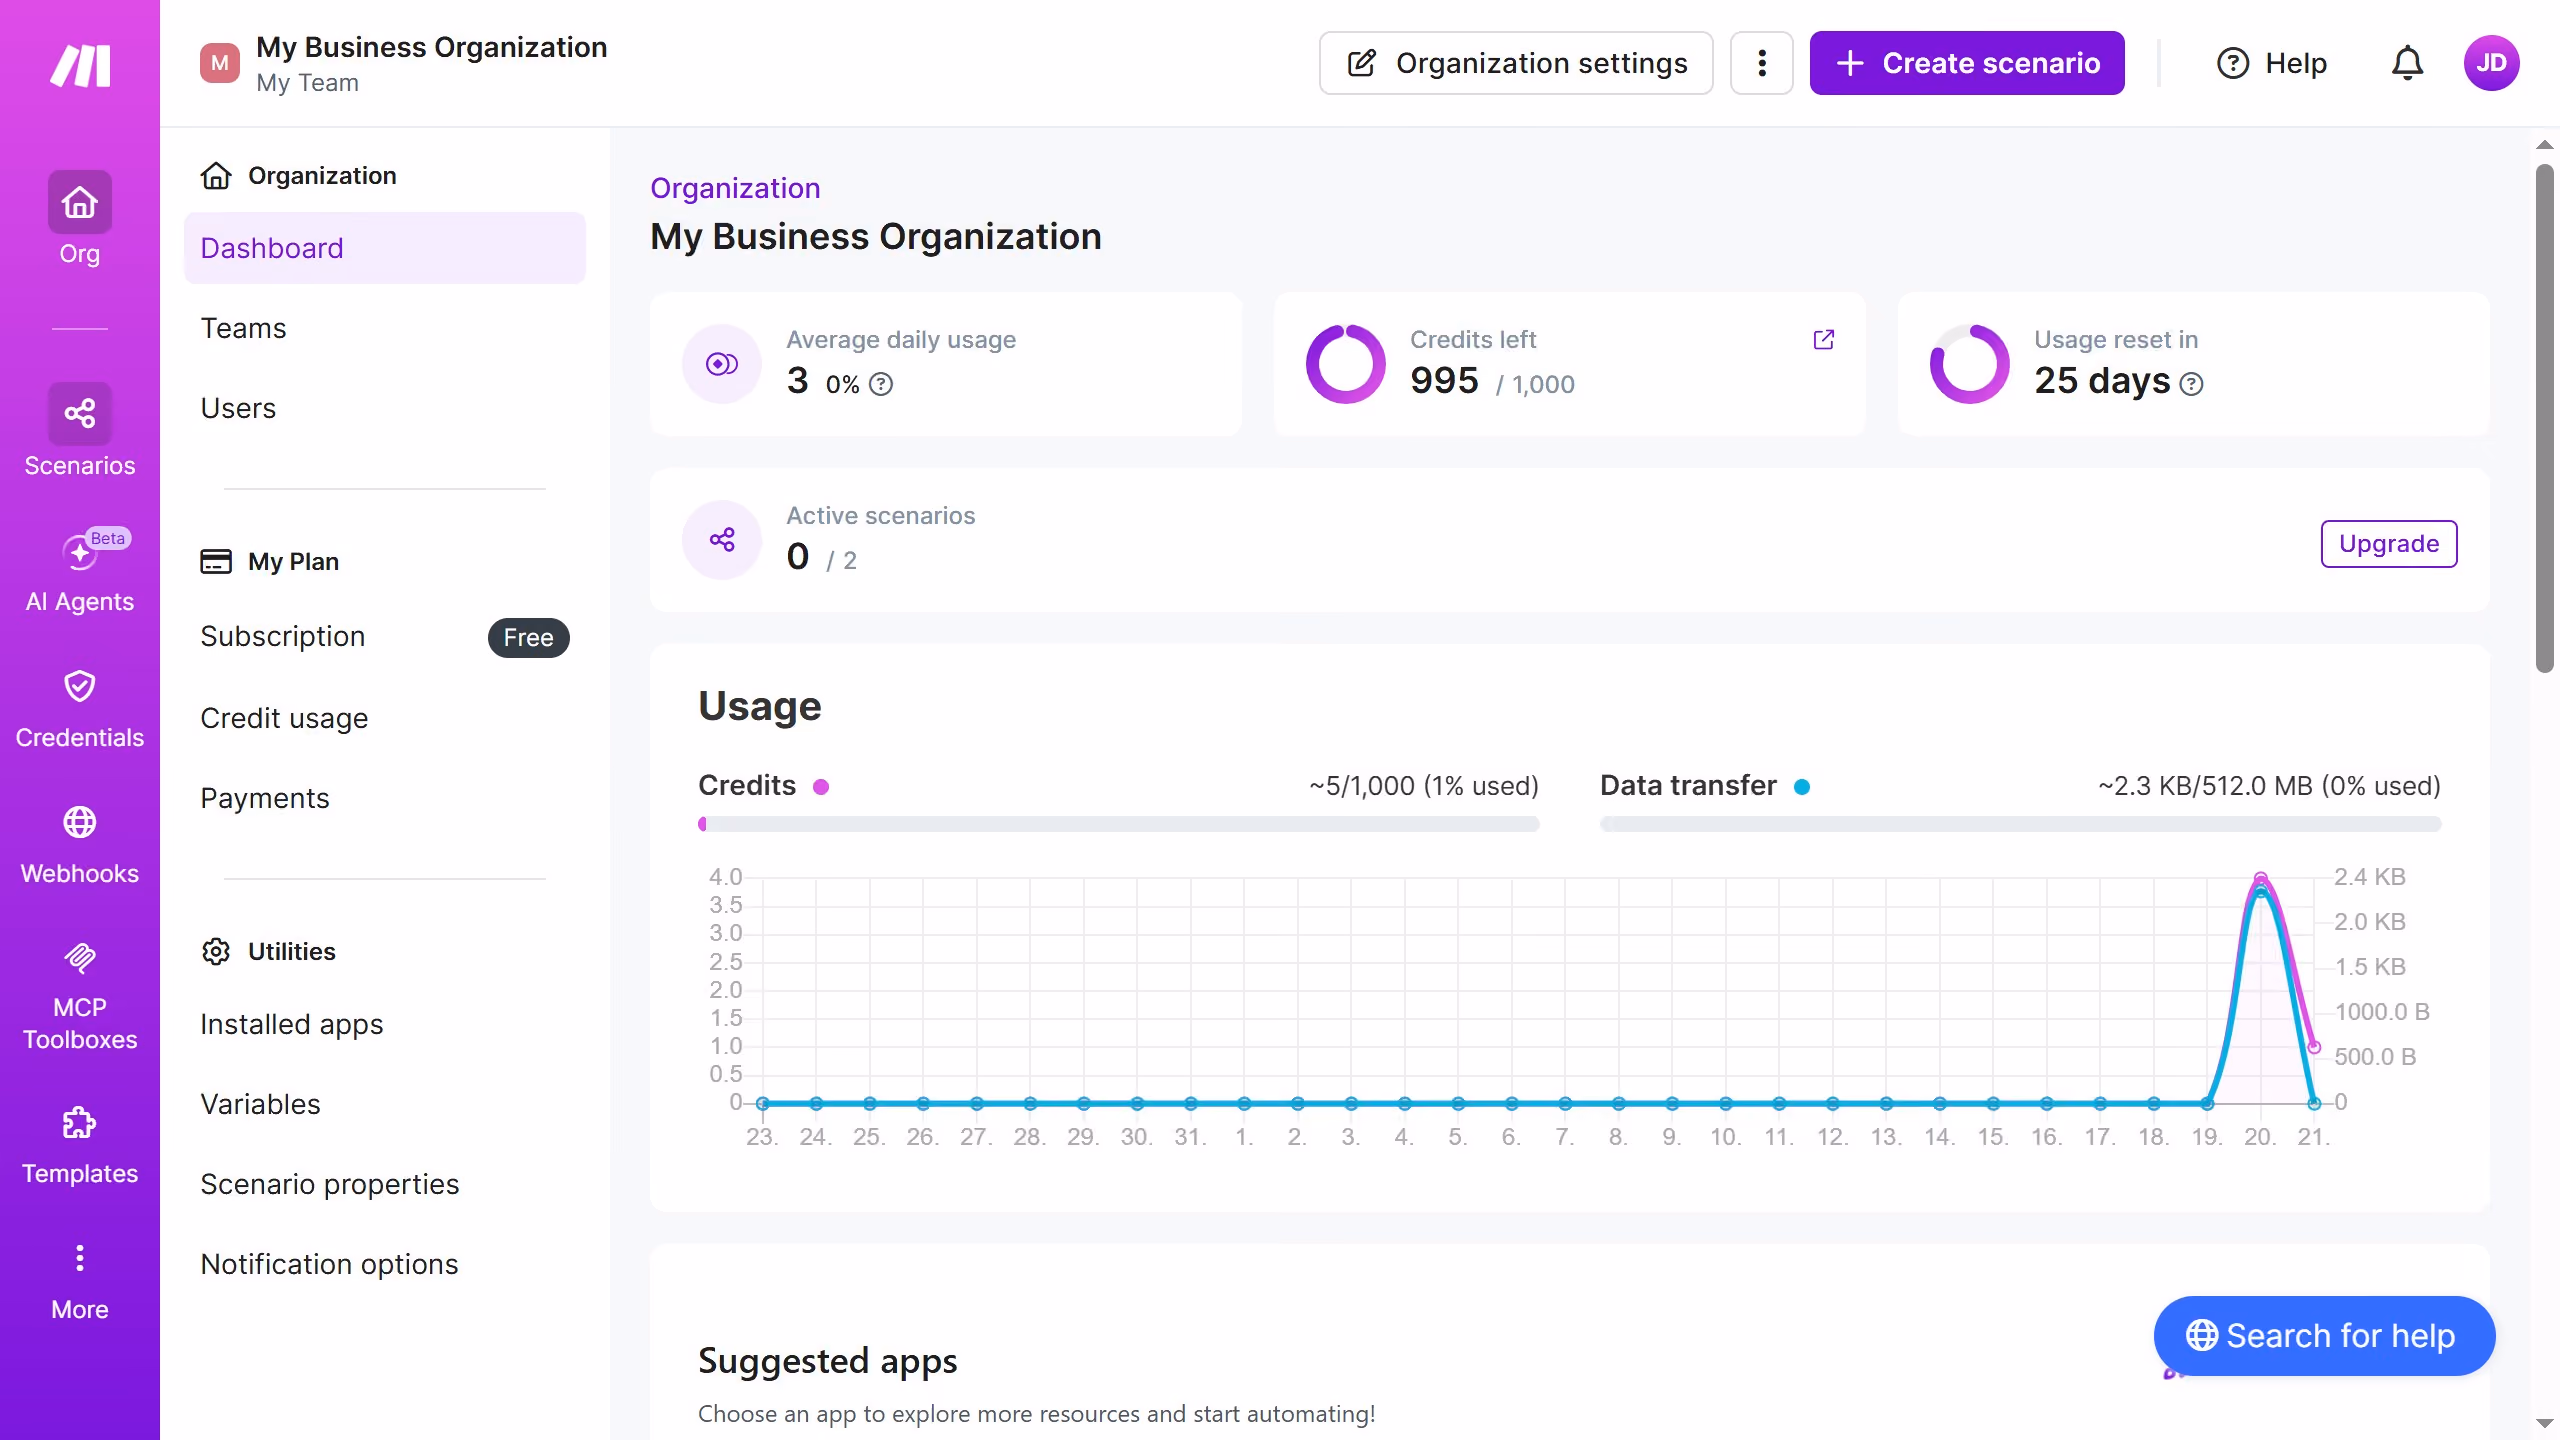This screenshot has width=2560, height=1440.
Task: Open the Users page
Action: (385, 408)
